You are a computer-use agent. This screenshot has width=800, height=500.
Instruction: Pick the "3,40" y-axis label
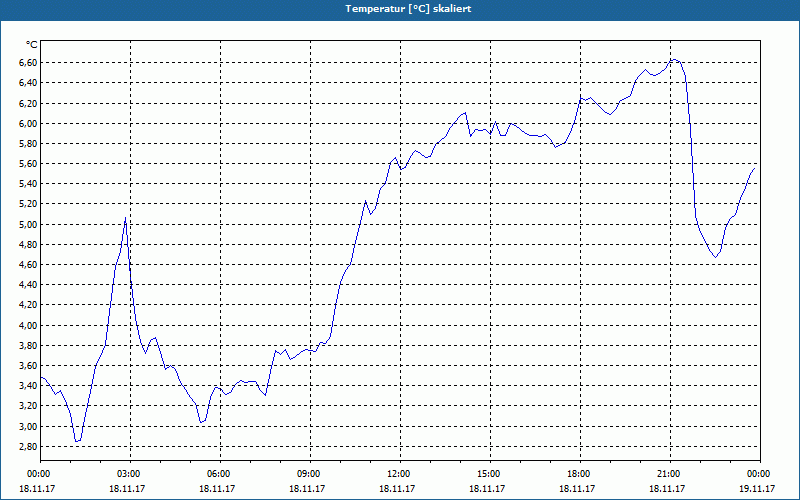[29, 386]
